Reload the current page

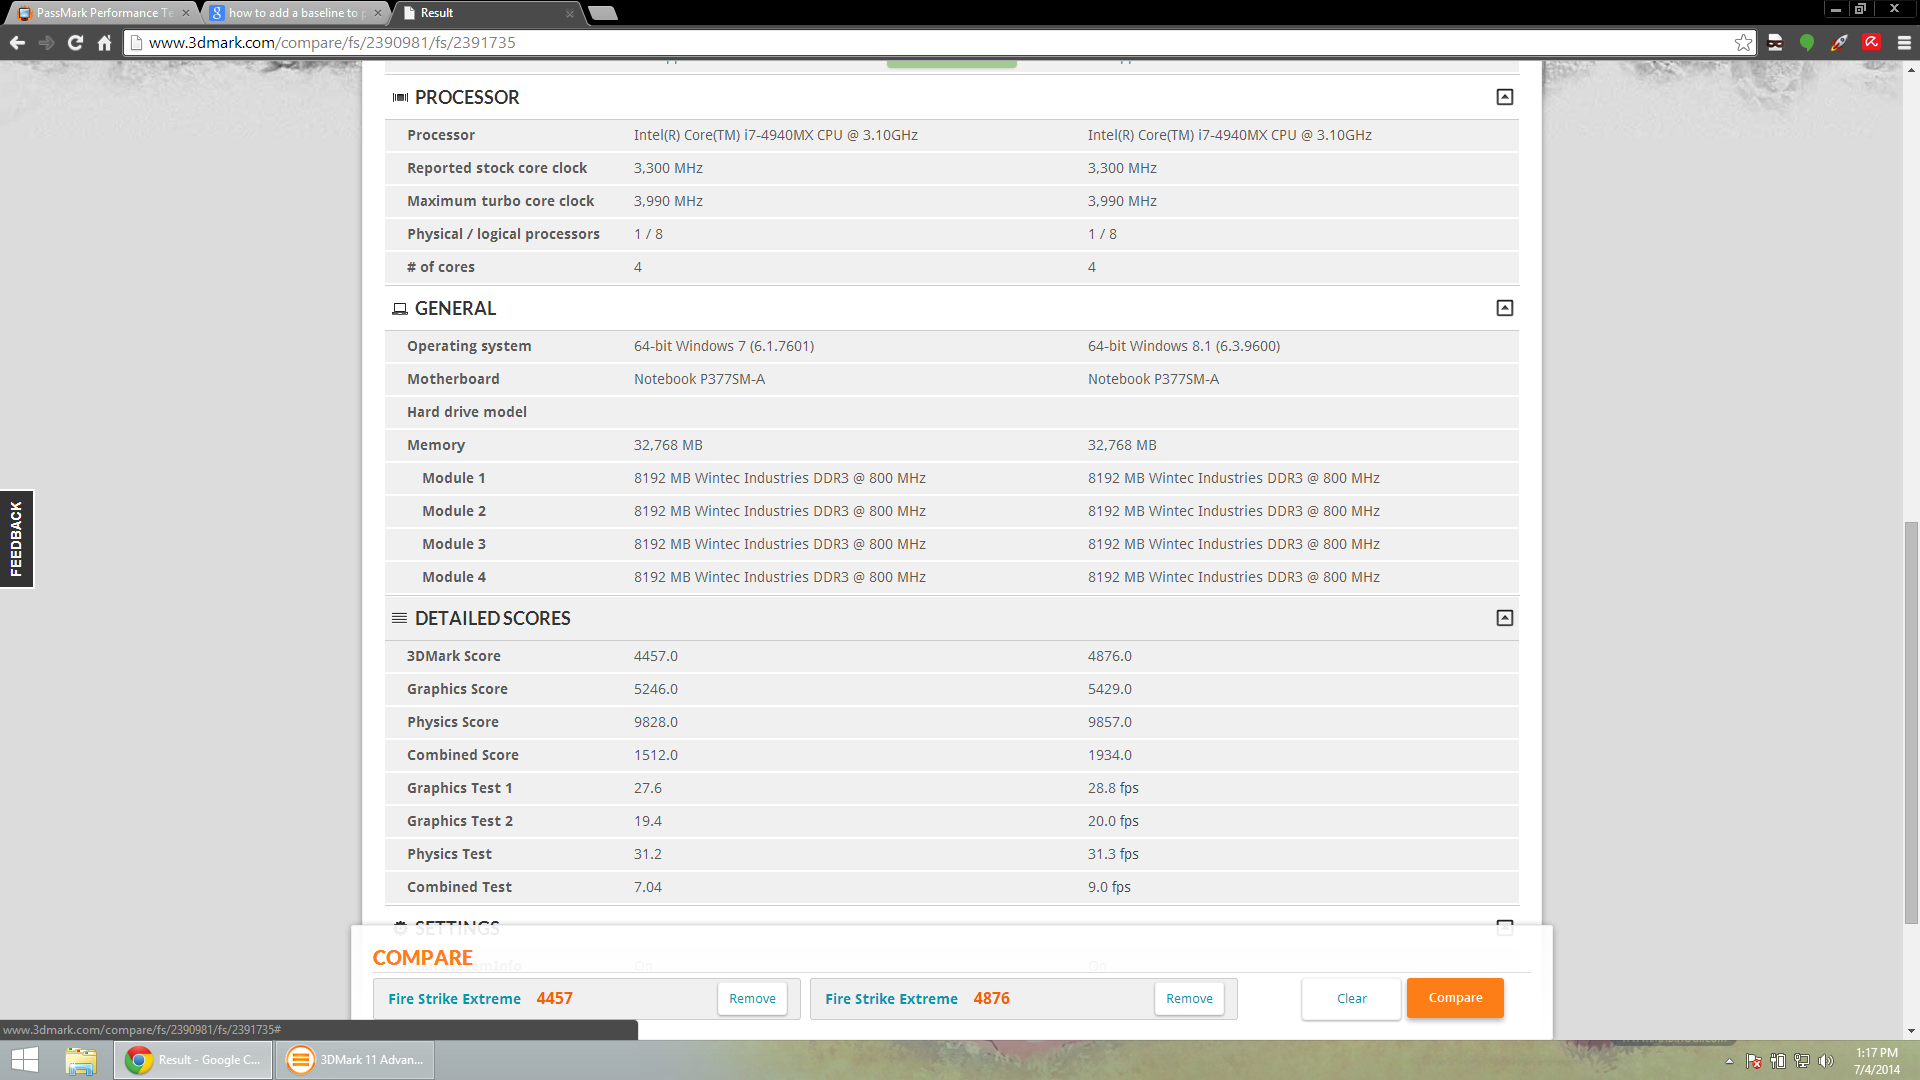pos(75,43)
